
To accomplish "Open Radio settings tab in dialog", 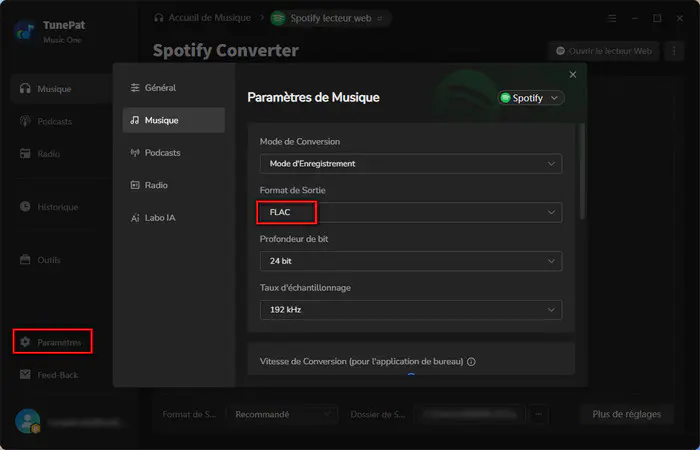I will click(174, 185).
